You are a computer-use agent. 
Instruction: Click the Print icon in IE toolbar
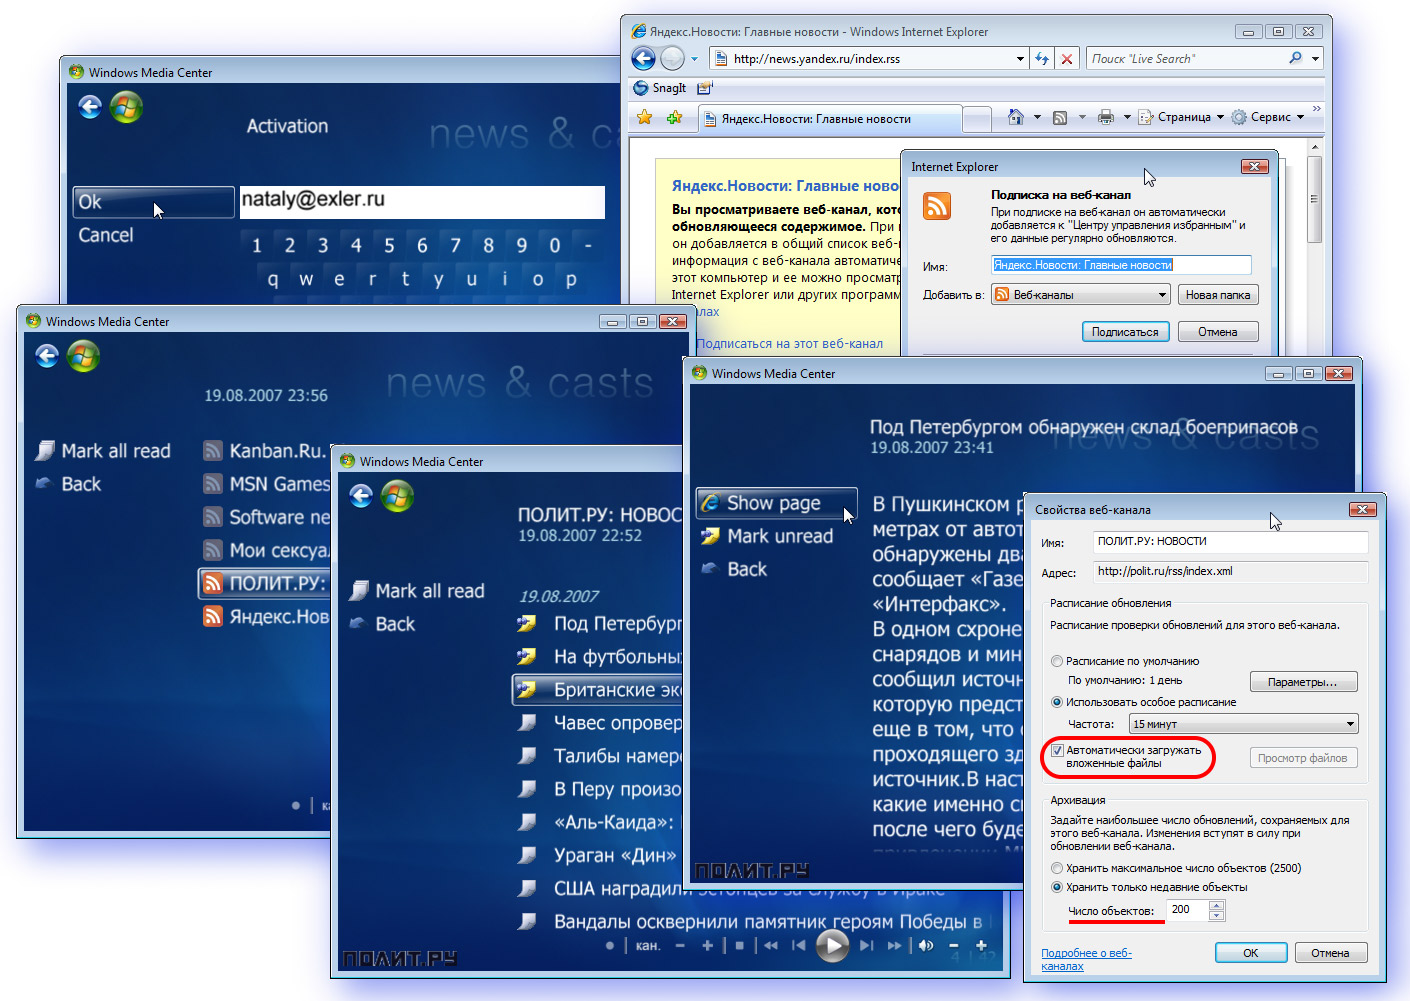point(1106,117)
